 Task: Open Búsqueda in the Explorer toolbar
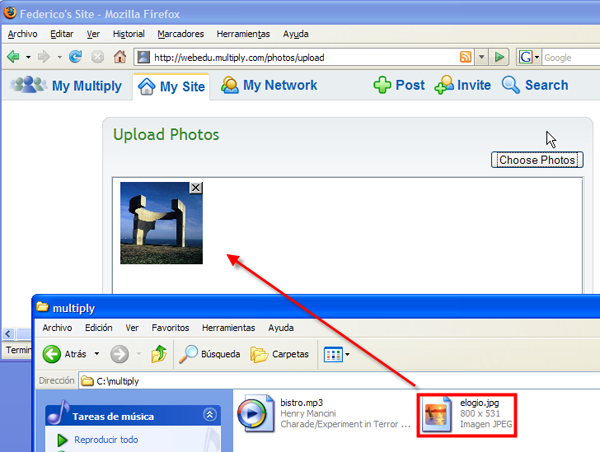pyautogui.click(x=209, y=354)
